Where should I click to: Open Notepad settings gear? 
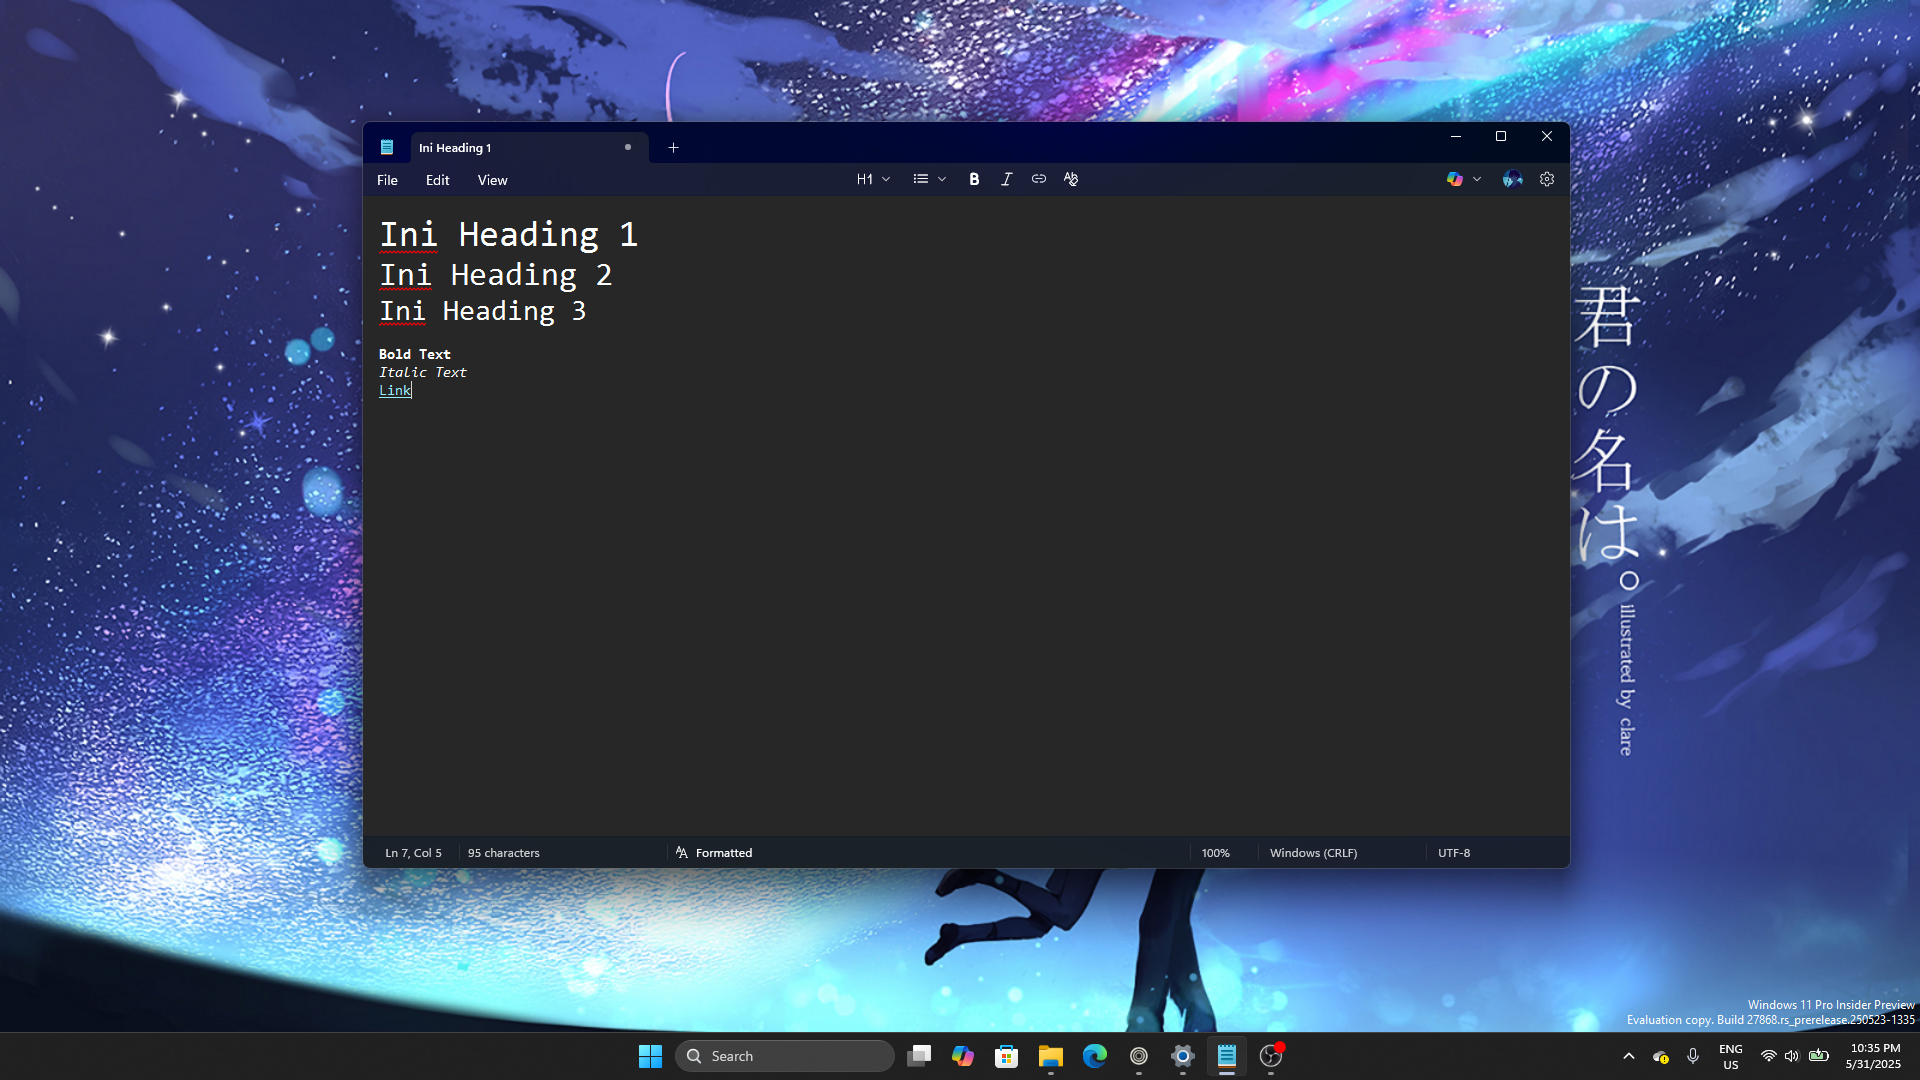click(x=1547, y=179)
